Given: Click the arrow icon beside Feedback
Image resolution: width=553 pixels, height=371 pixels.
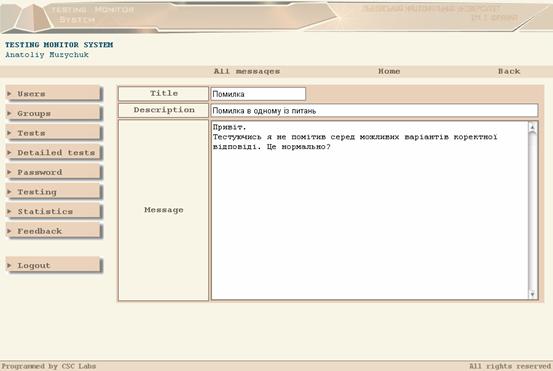Looking at the screenshot, I should [10, 231].
